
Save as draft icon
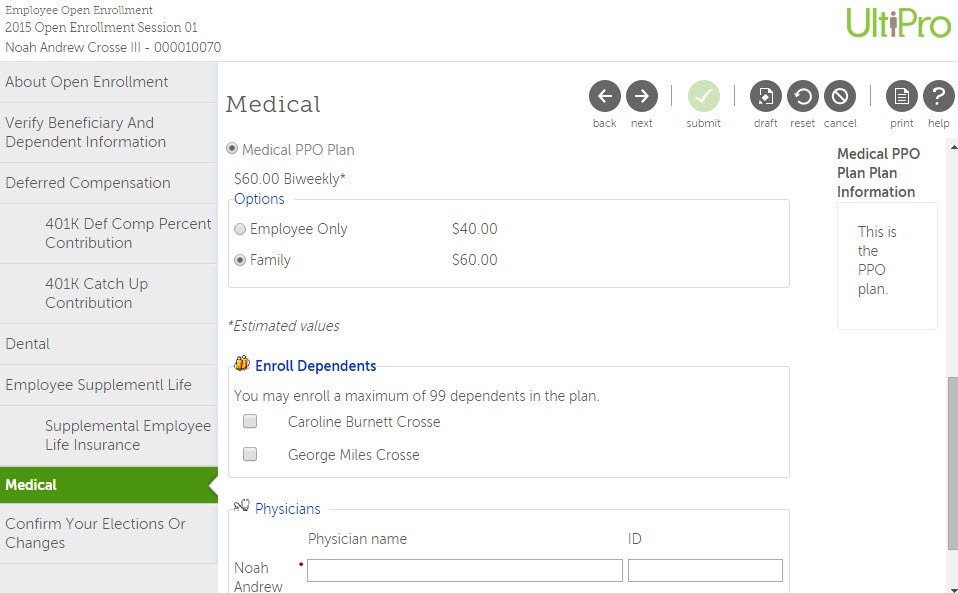[x=766, y=96]
